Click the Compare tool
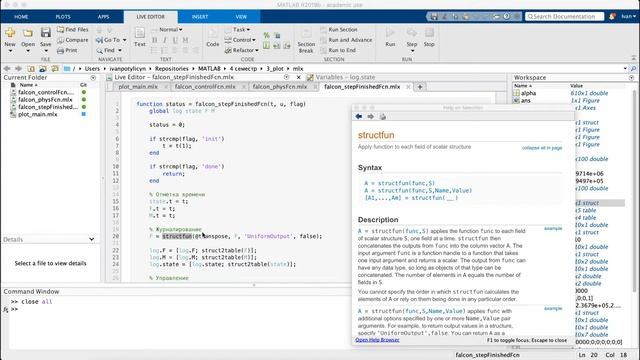640x360 pixels. [73, 40]
